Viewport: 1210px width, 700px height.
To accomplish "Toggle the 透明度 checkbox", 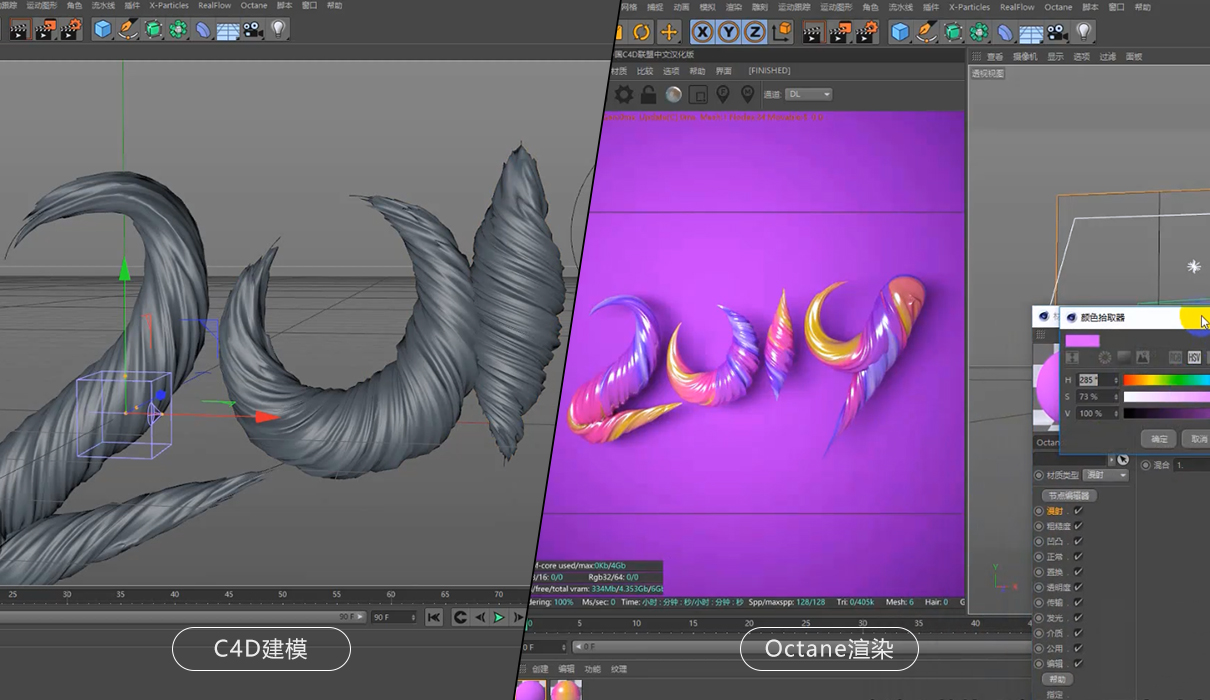I will tap(1078, 587).
